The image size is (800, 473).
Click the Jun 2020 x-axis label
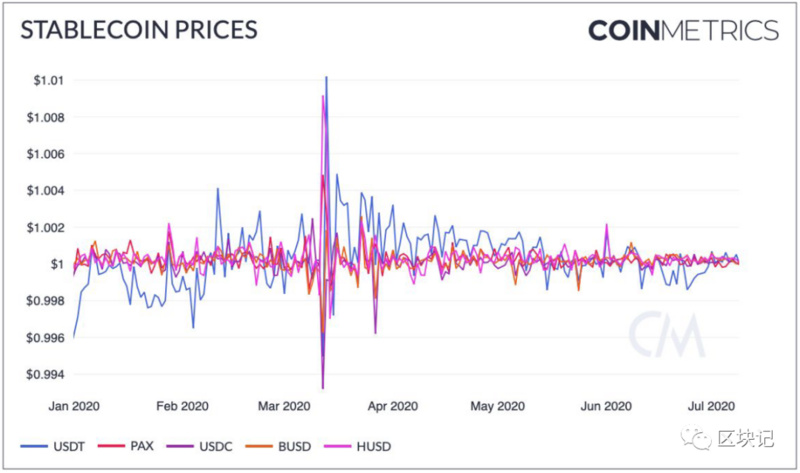[x=605, y=406]
